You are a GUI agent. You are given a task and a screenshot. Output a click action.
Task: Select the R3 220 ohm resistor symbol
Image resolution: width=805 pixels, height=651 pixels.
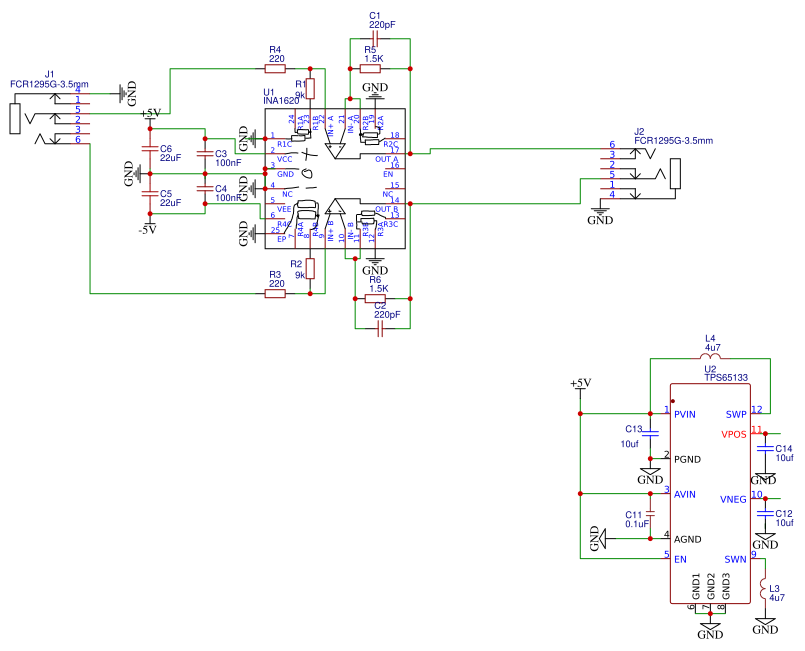point(275,293)
